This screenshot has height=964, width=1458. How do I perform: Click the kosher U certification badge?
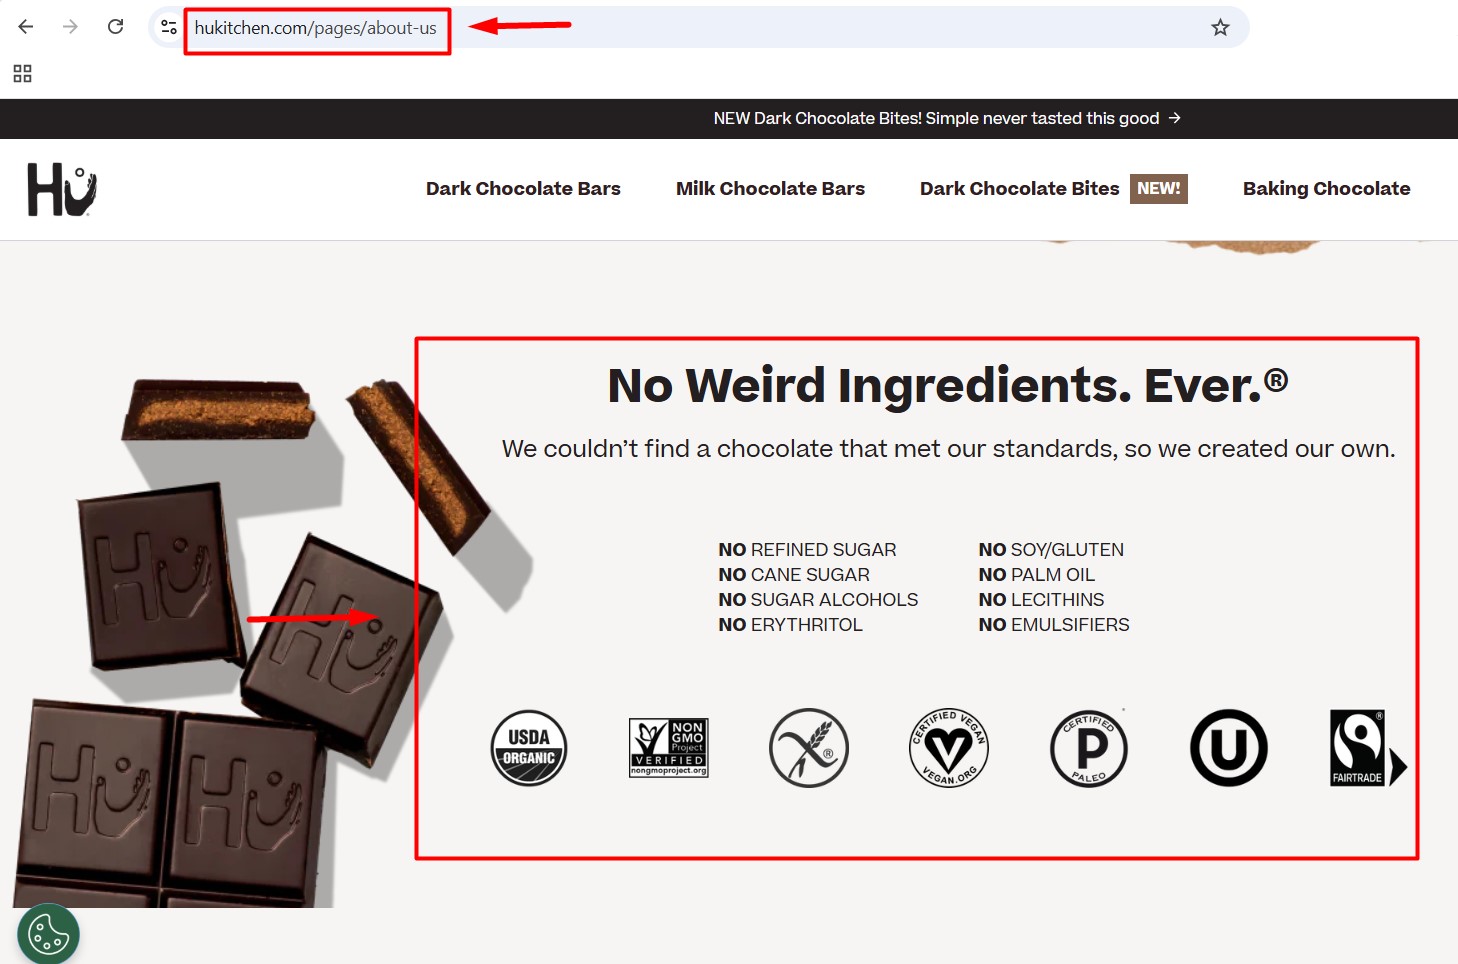(1229, 748)
